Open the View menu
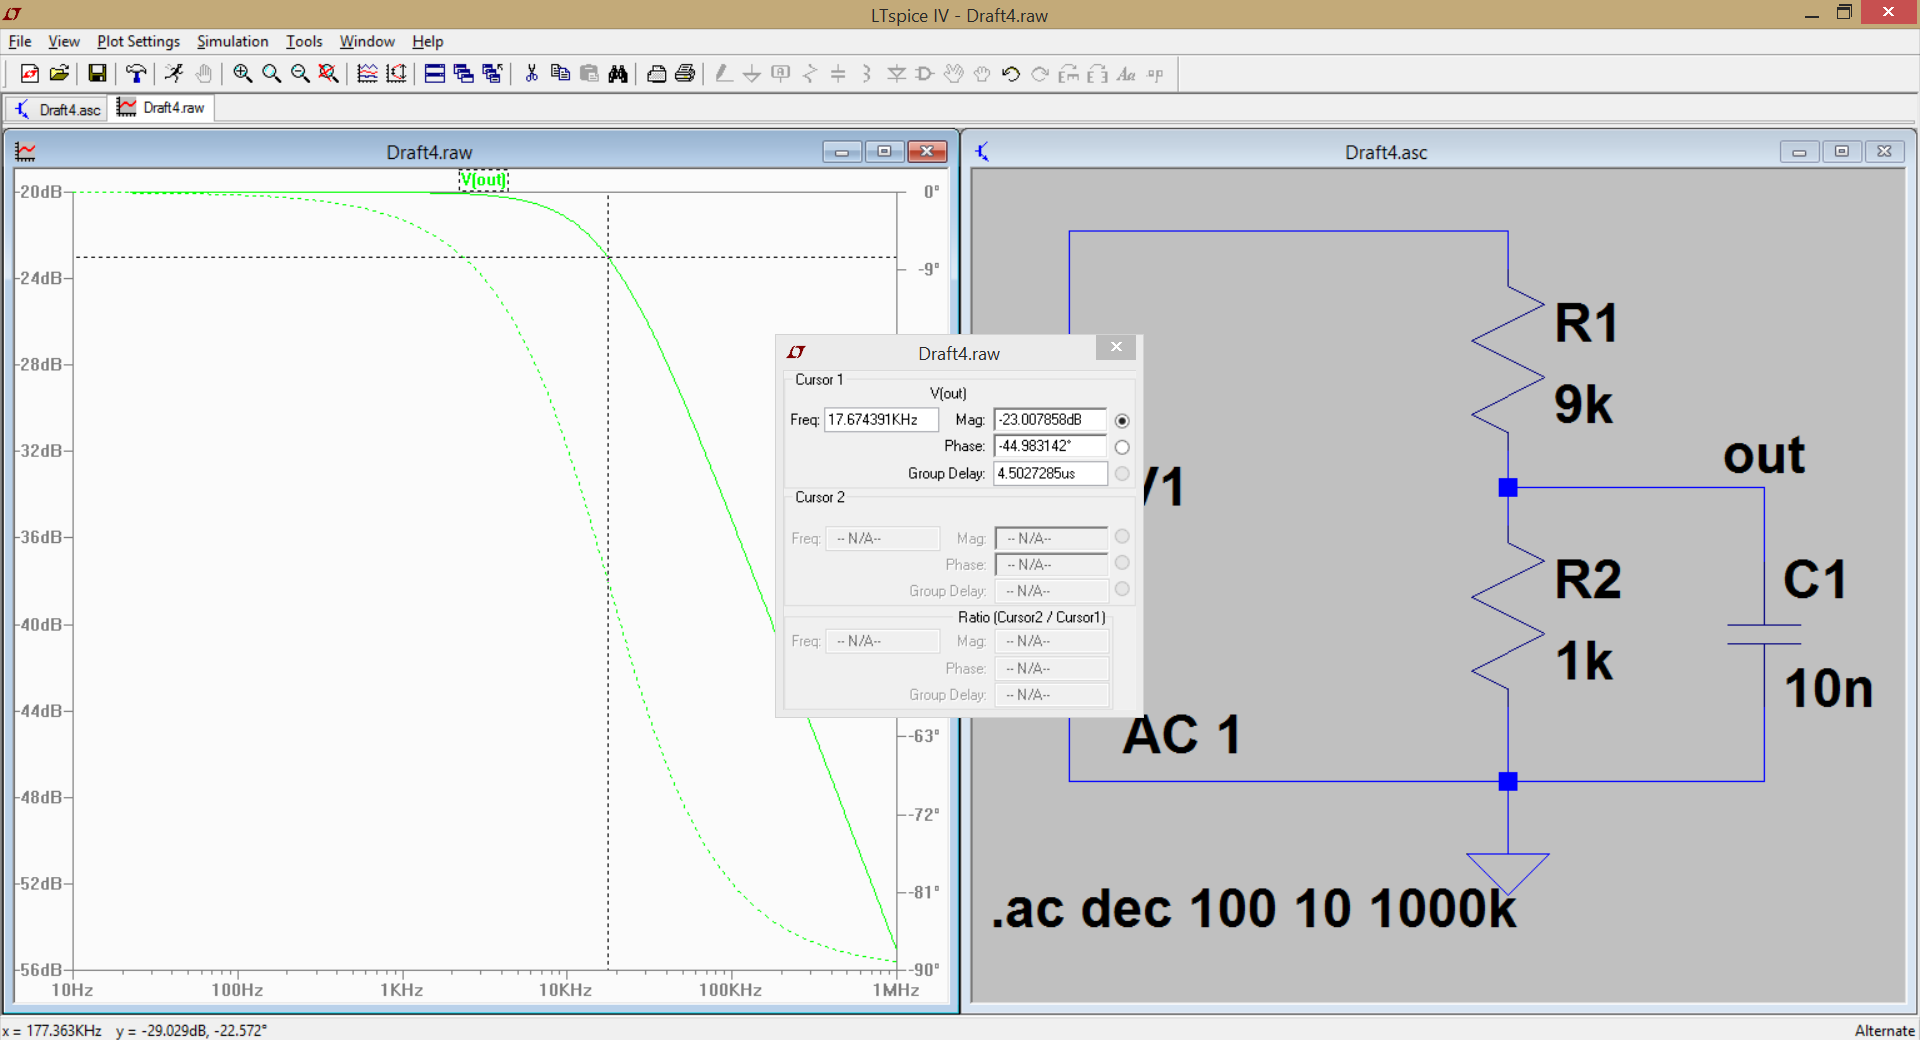Image resolution: width=1920 pixels, height=1040 pixels. [64, 41]
